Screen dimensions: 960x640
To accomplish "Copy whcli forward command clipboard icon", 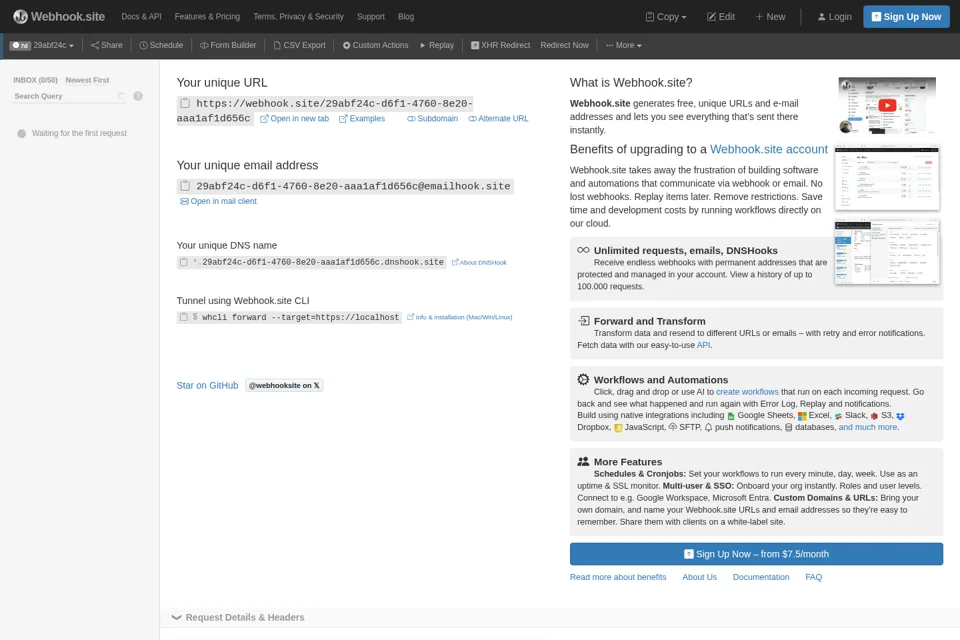I will point(184,317).
